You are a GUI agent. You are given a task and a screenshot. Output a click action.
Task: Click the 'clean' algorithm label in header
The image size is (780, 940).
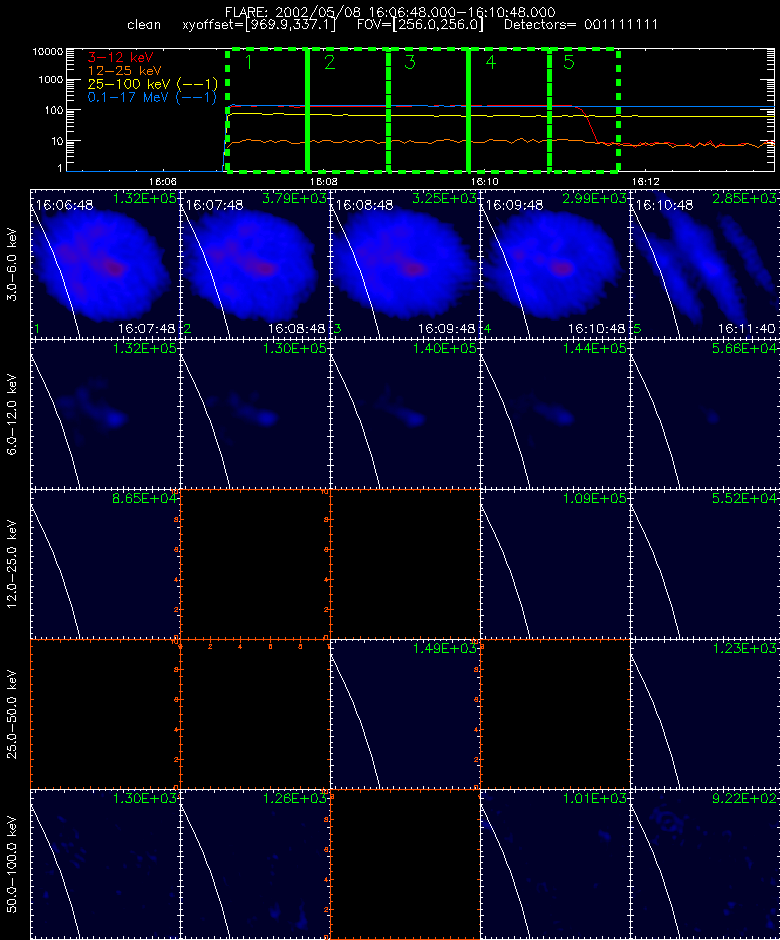tap(144, 25)
